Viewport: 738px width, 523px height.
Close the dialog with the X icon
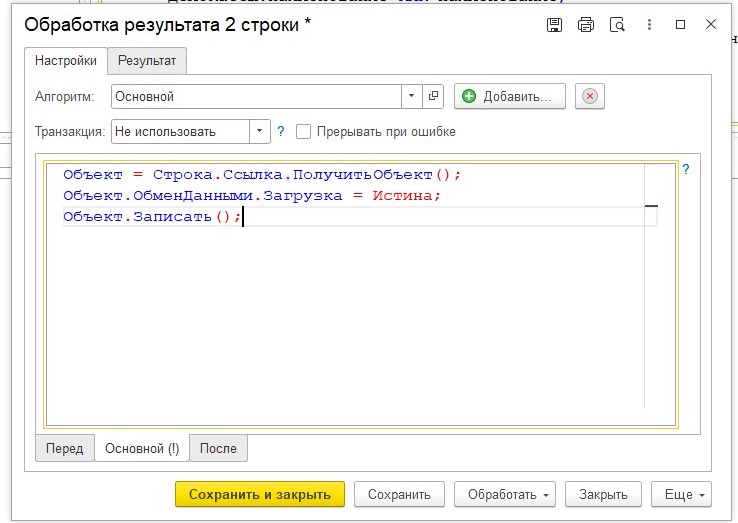(x=711, y=24)
